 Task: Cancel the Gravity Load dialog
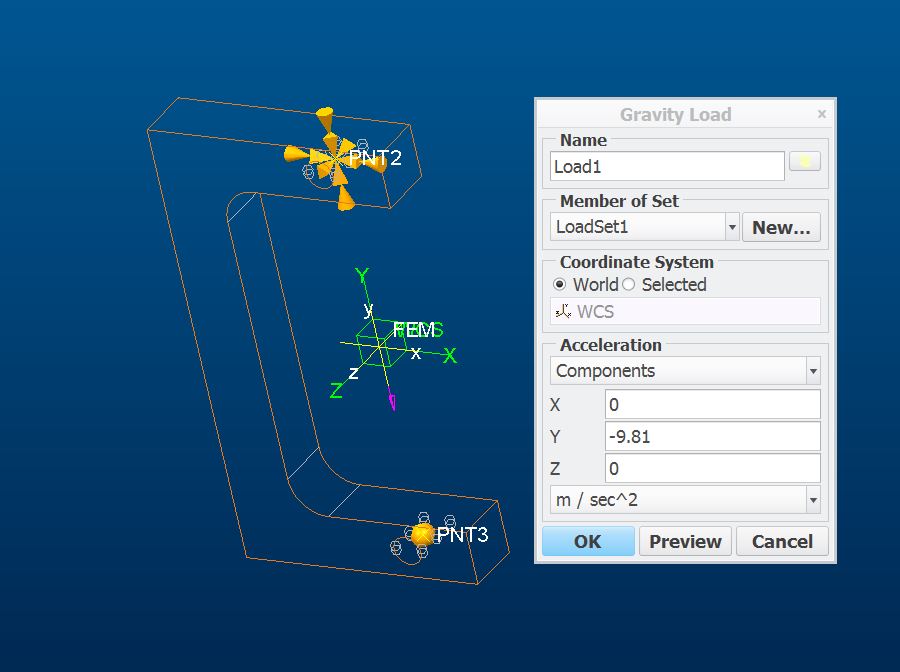tap(782, 541)
